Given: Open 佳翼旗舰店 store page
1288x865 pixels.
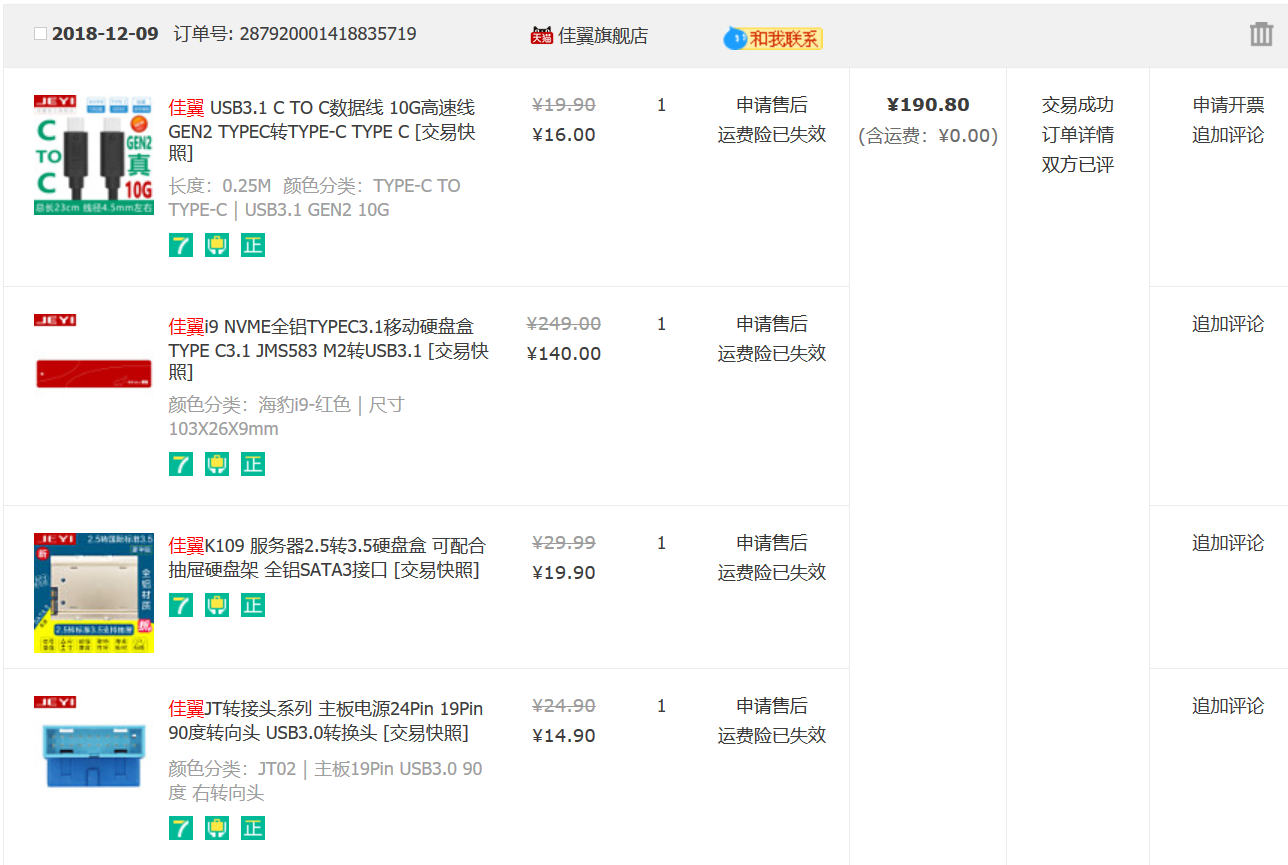Looking at the screenshot, I should click(603, 36).
